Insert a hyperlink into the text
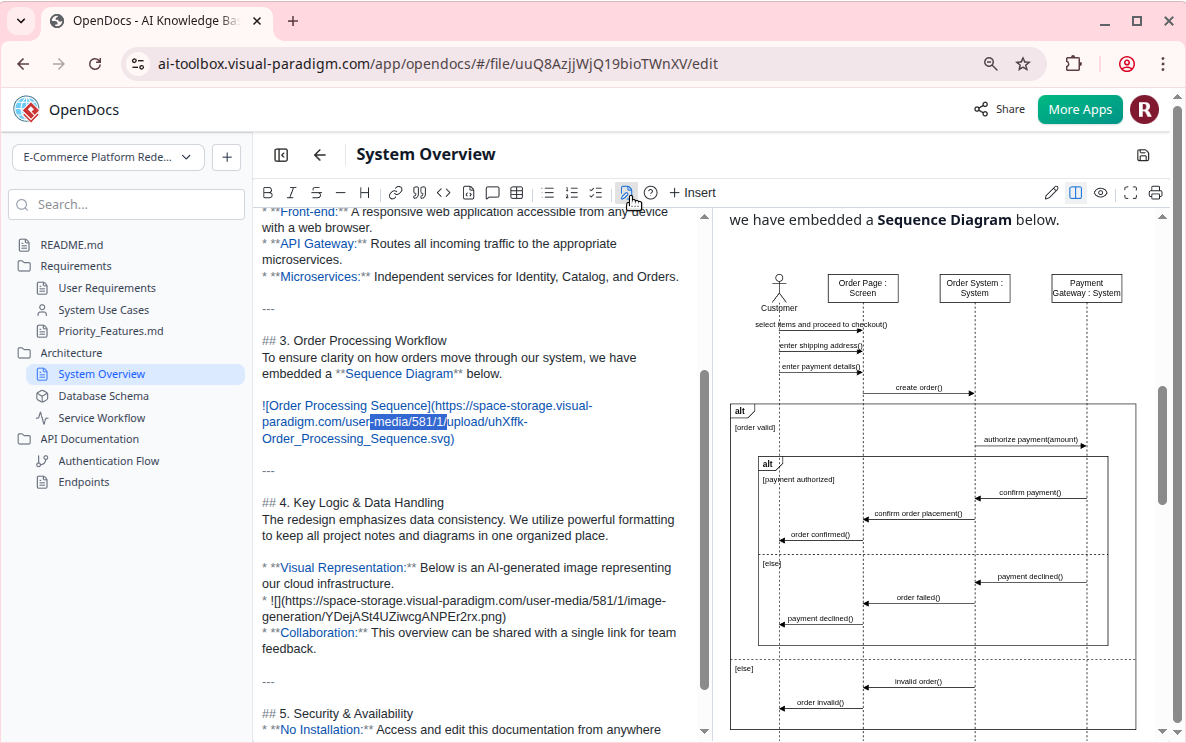This screenshot has width=1186, height=743. pyautogui.click(x=395, y=192)
